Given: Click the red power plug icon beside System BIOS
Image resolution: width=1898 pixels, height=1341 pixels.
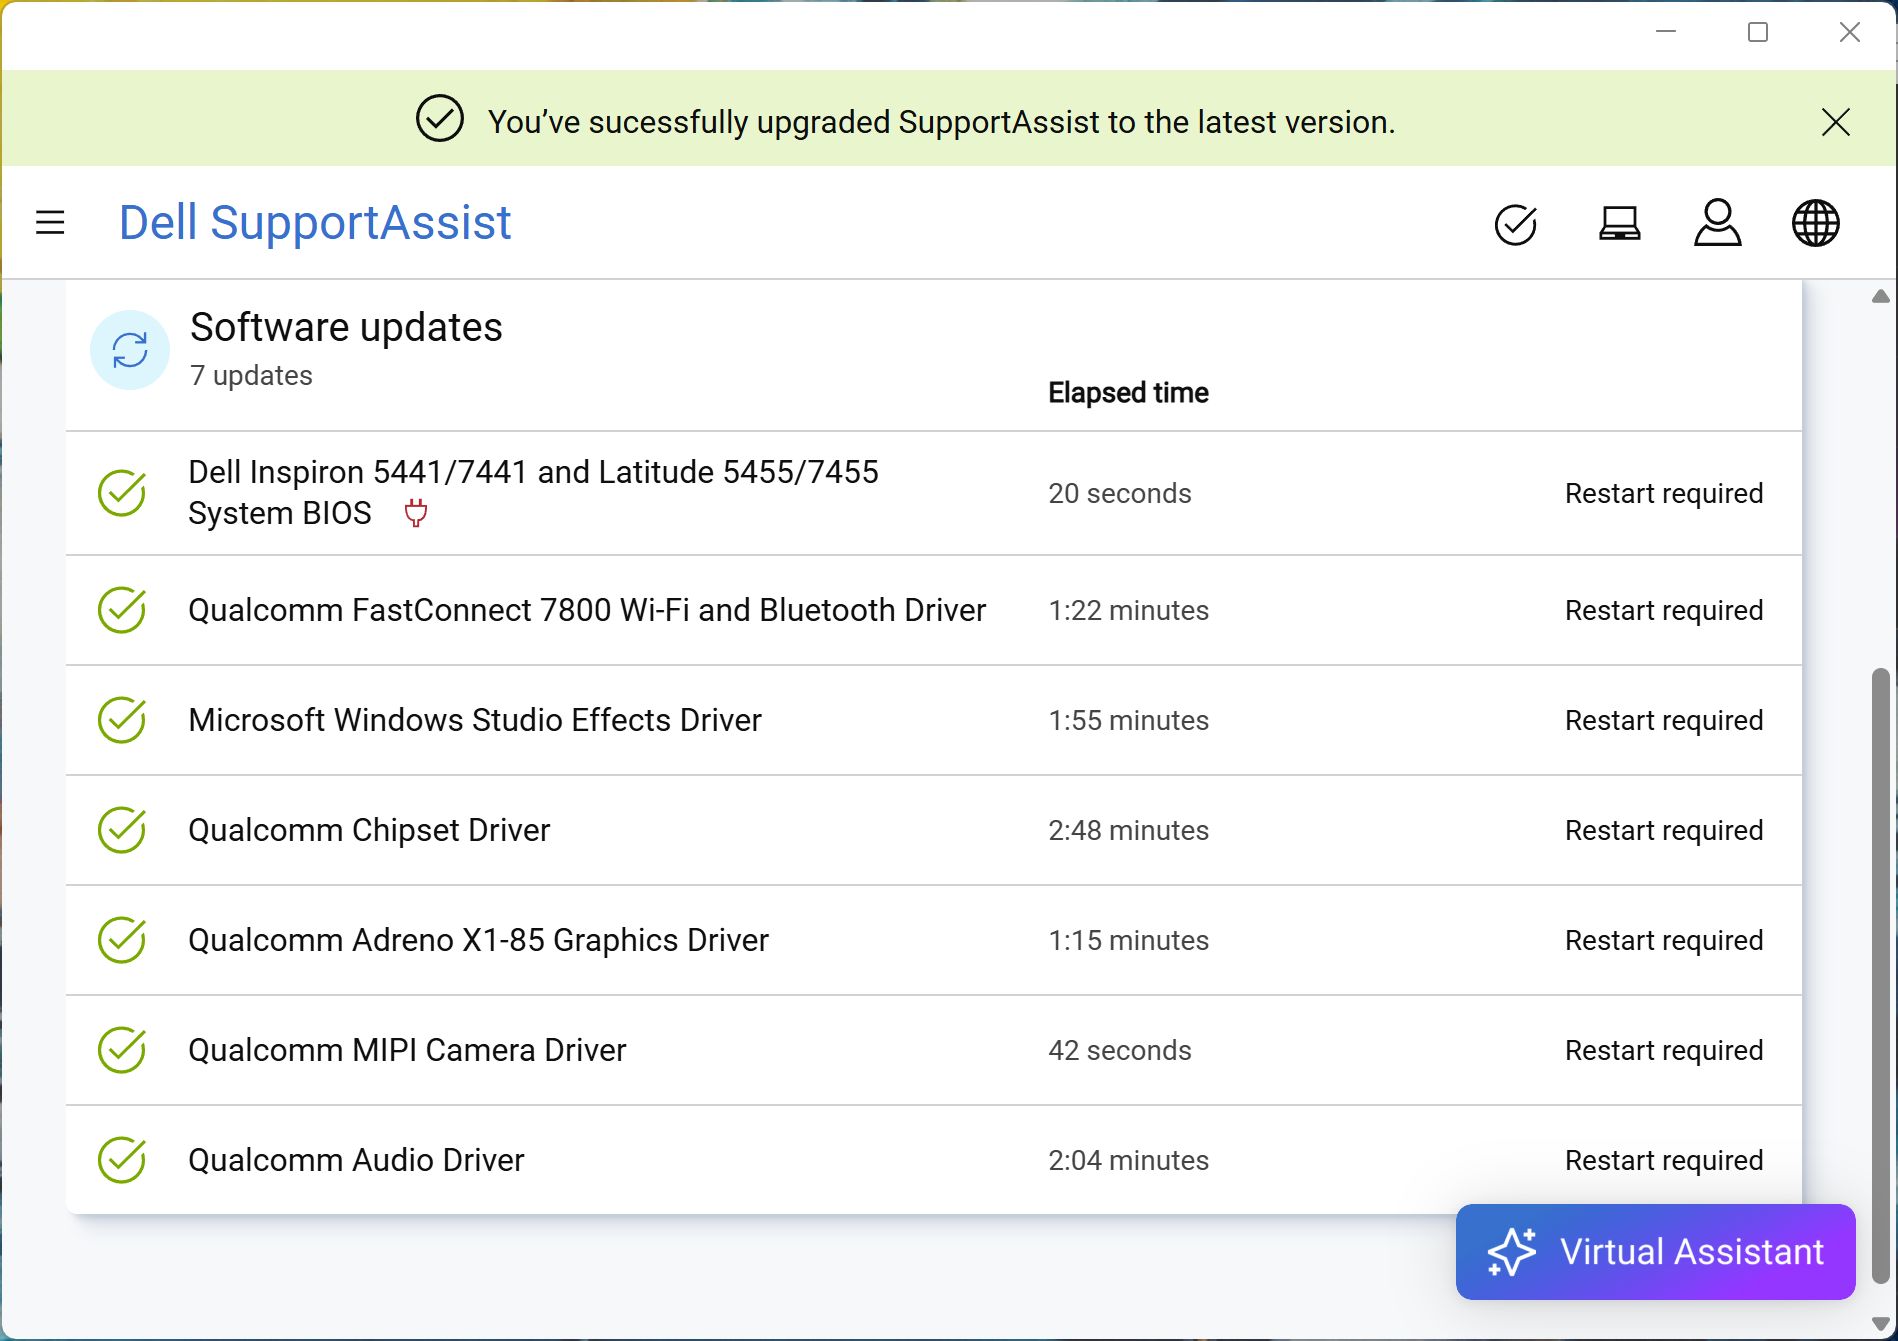Looking at the screenshot, I should pyautogui.click(x=415, y=513).
